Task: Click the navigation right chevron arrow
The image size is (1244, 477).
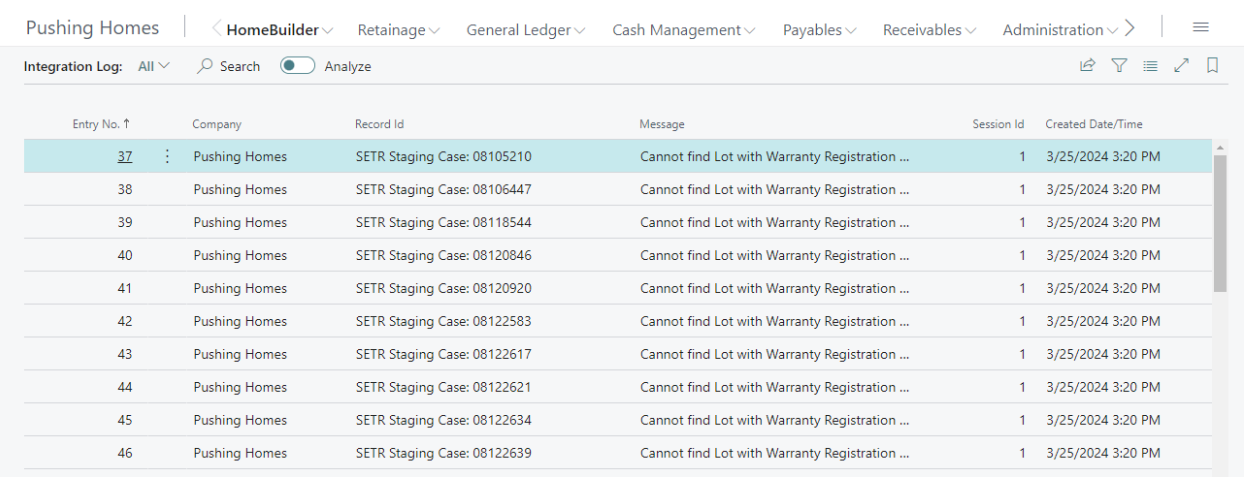Action: [x=1130, y=29]
